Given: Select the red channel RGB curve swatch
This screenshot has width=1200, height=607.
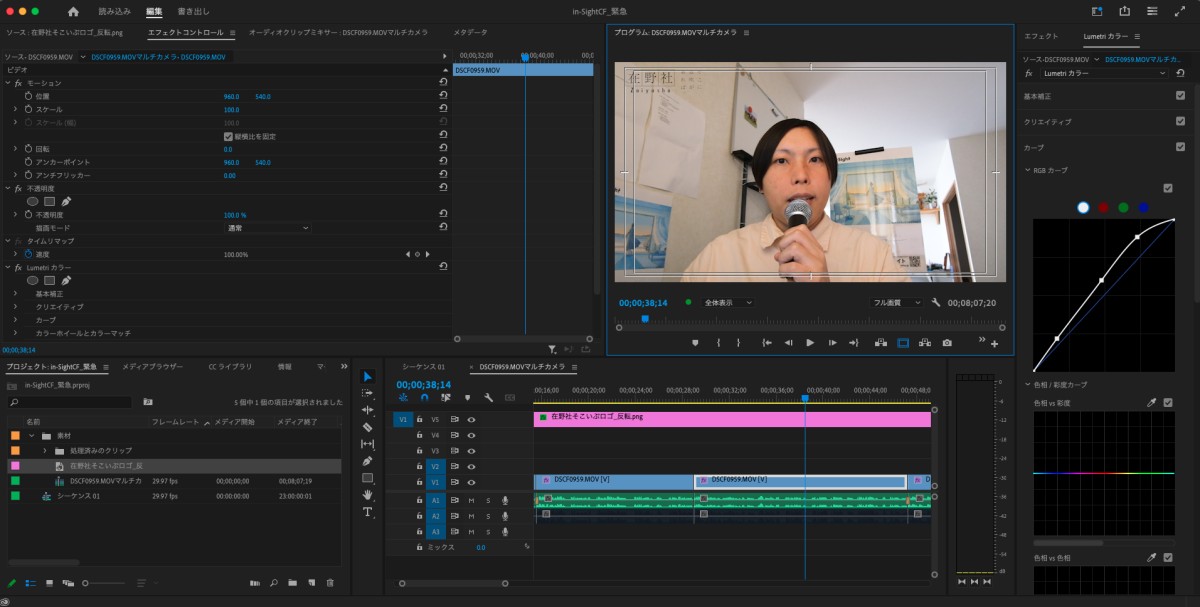Looking at the screenshot, I should click(x=1103, y=208).
